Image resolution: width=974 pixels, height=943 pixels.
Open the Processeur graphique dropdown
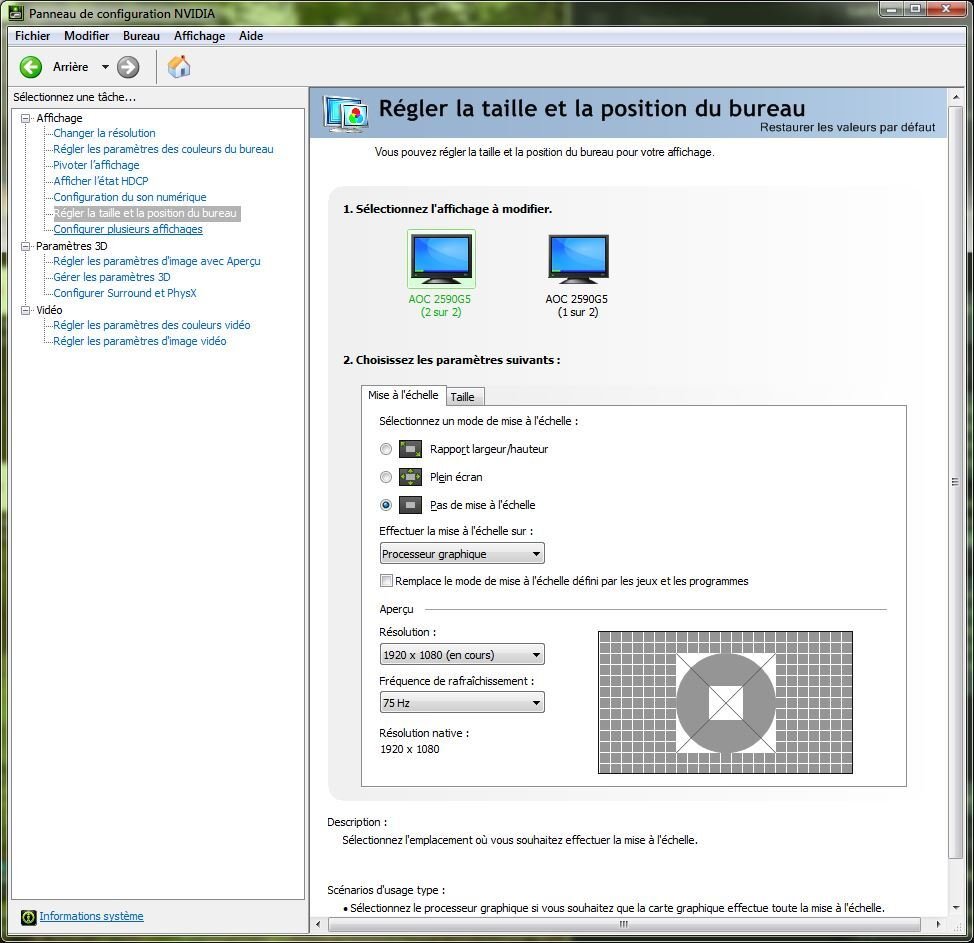point(462,554)
